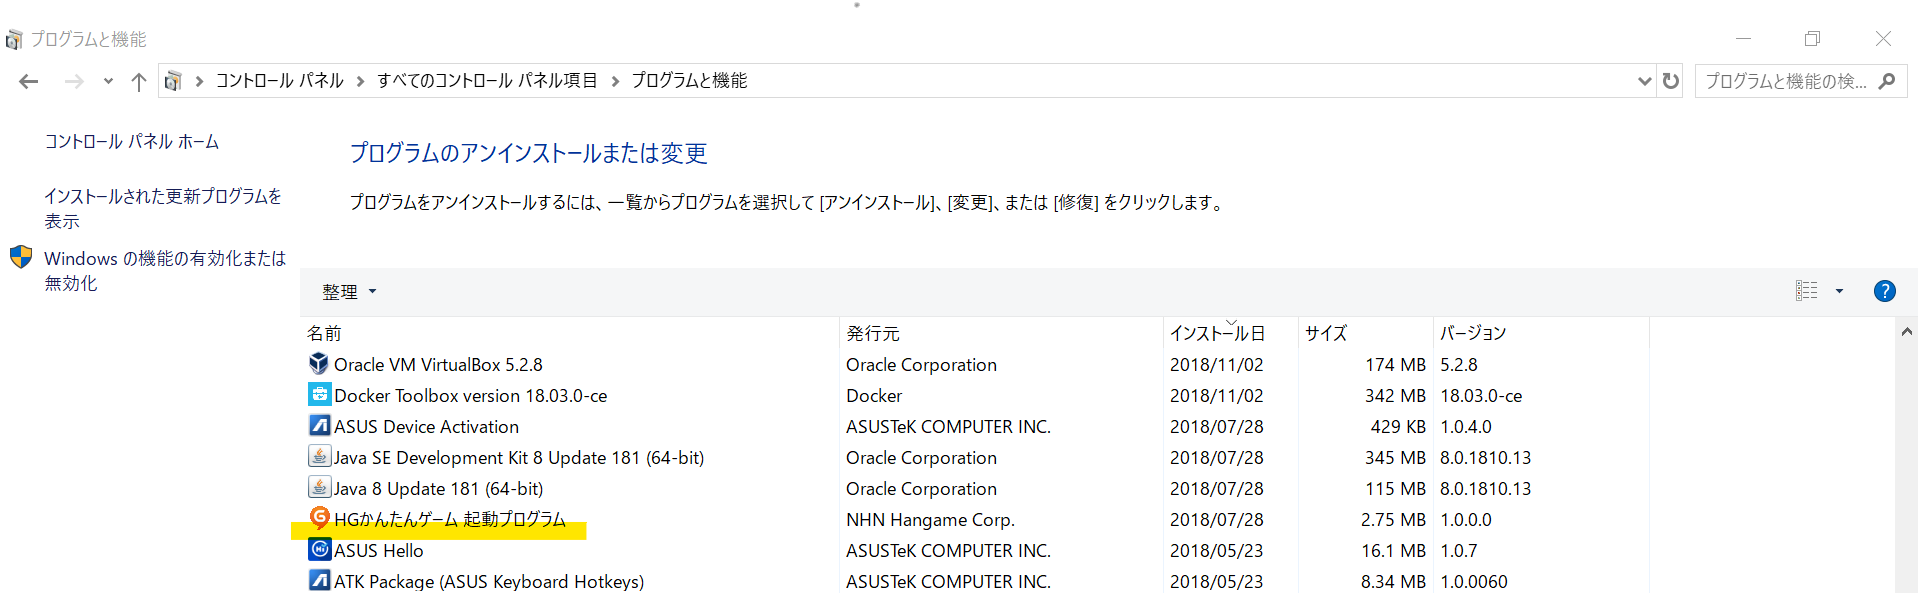Select Docker Toolbox version 18.03.0-ce row
This screenshot has height=593, width=1918.
point(975,395)
